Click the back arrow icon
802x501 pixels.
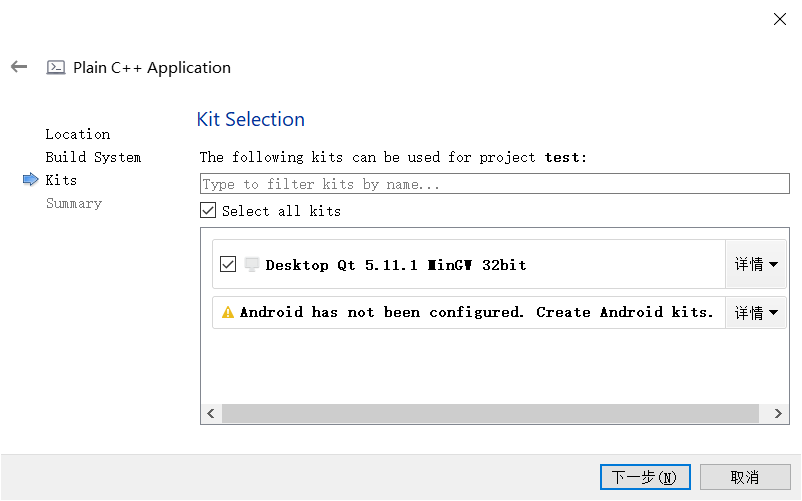pos(19,67)
